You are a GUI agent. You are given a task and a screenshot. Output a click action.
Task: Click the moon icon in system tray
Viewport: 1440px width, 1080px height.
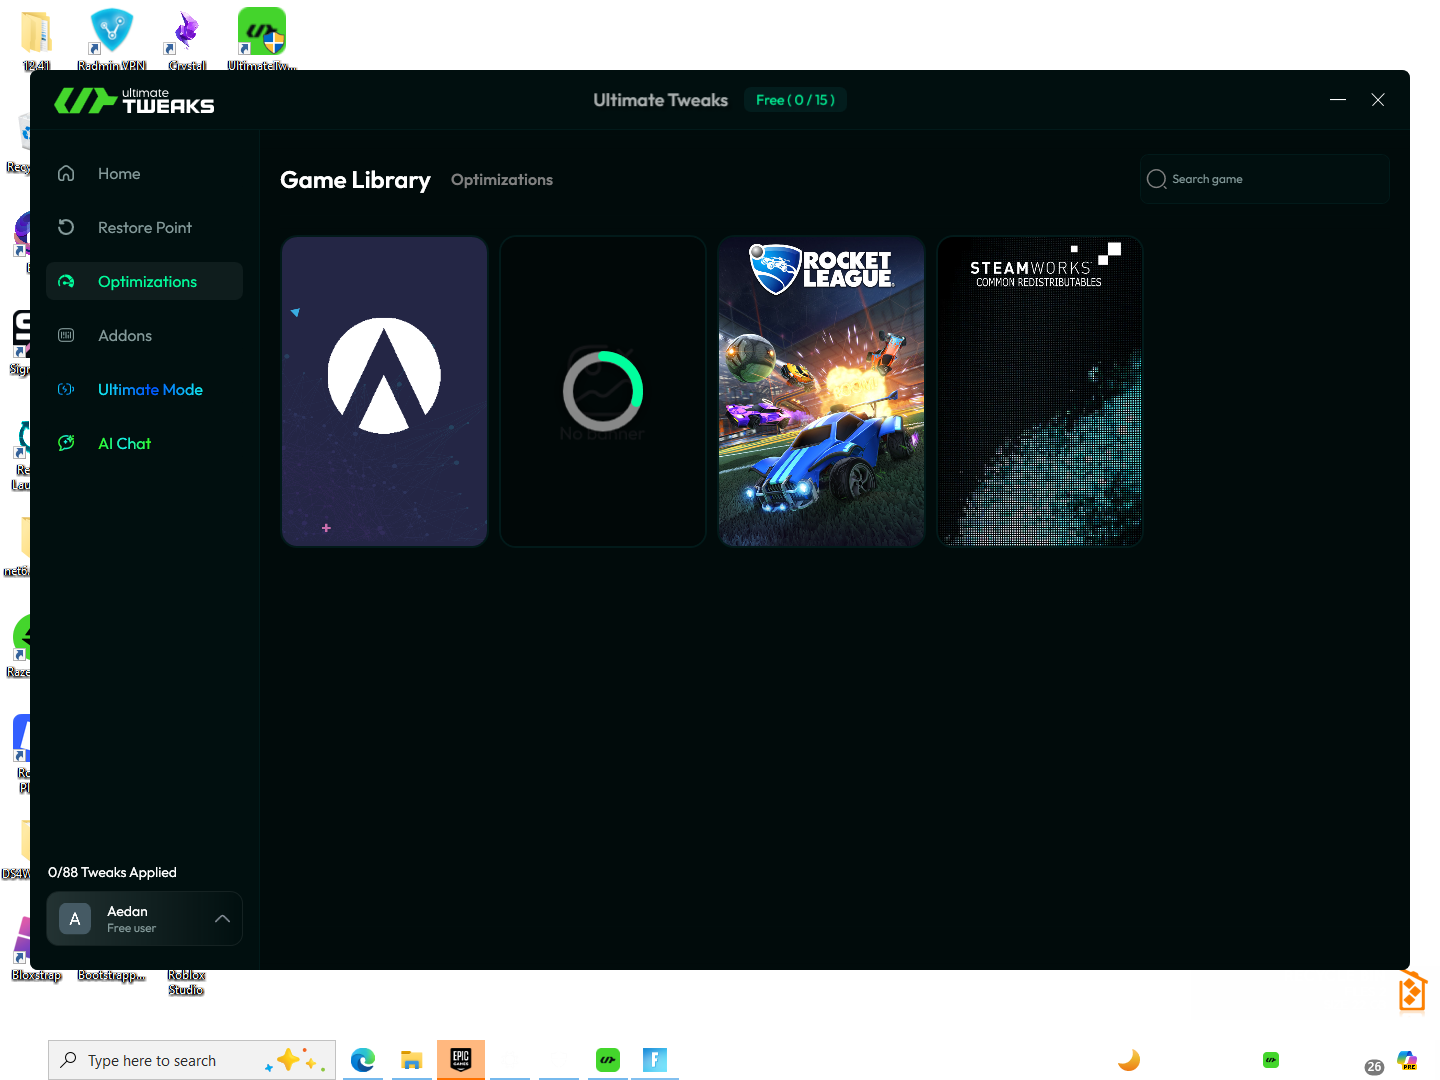[x=1129, y=1060]
